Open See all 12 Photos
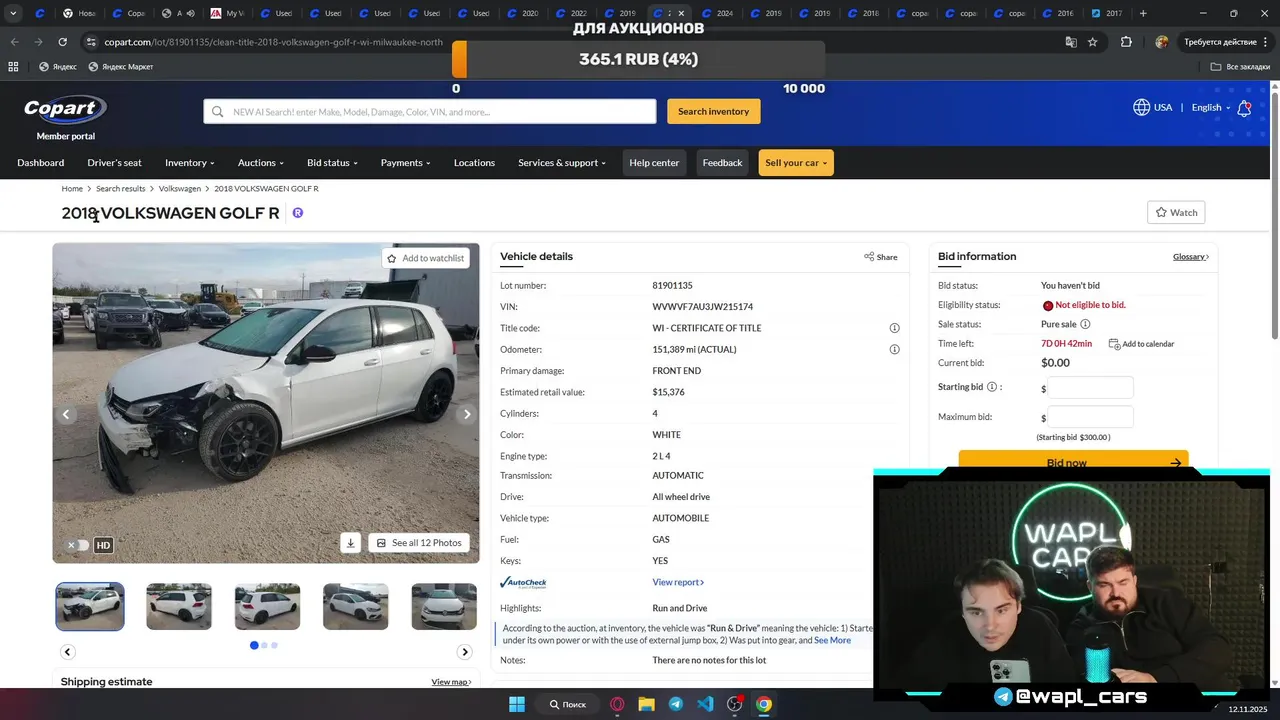1280x720 pixels. tap(419, 543)
